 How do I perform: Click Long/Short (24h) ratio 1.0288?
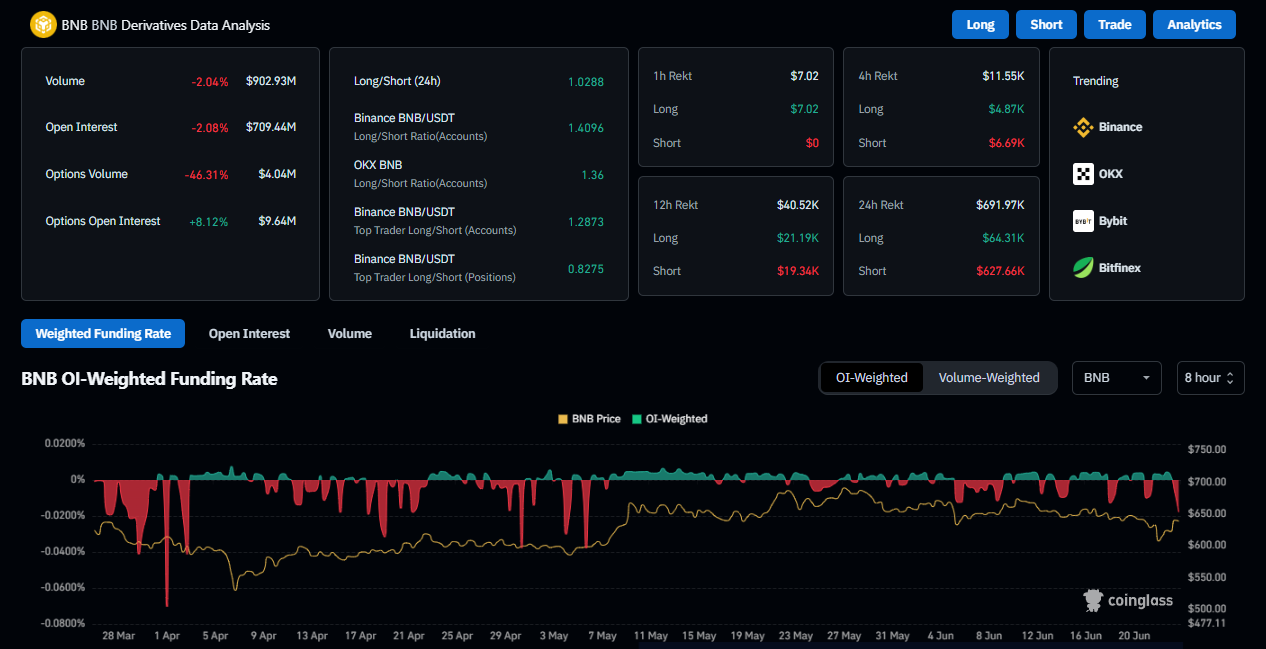click(586, 82)
